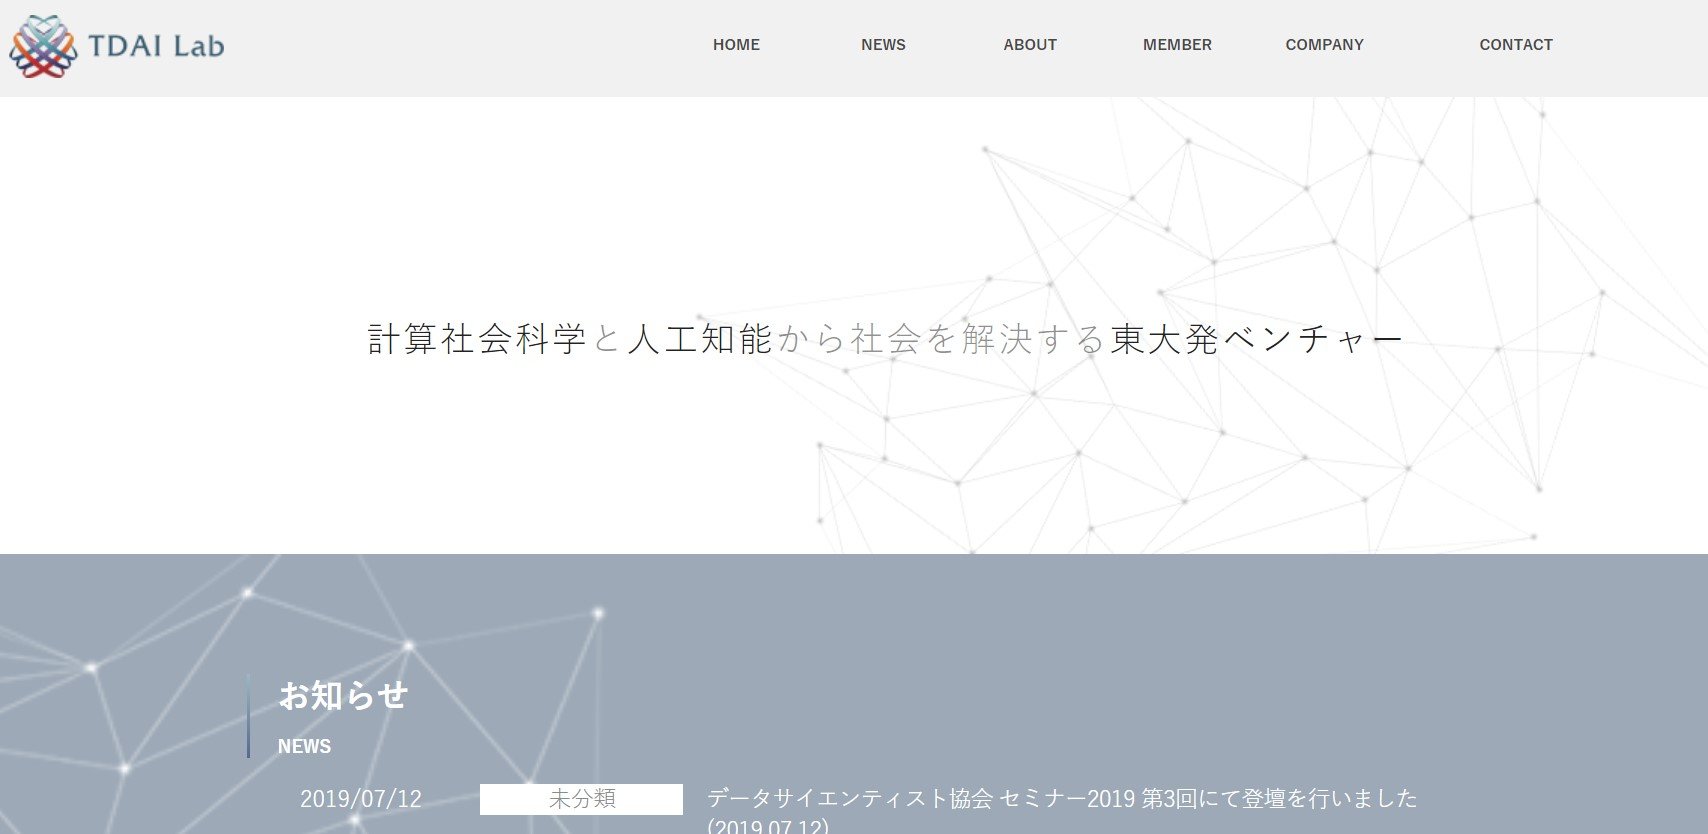This screenshot has width=1708, height=834.
Task: Open the MEMBER page
Action: point(1177,45)
